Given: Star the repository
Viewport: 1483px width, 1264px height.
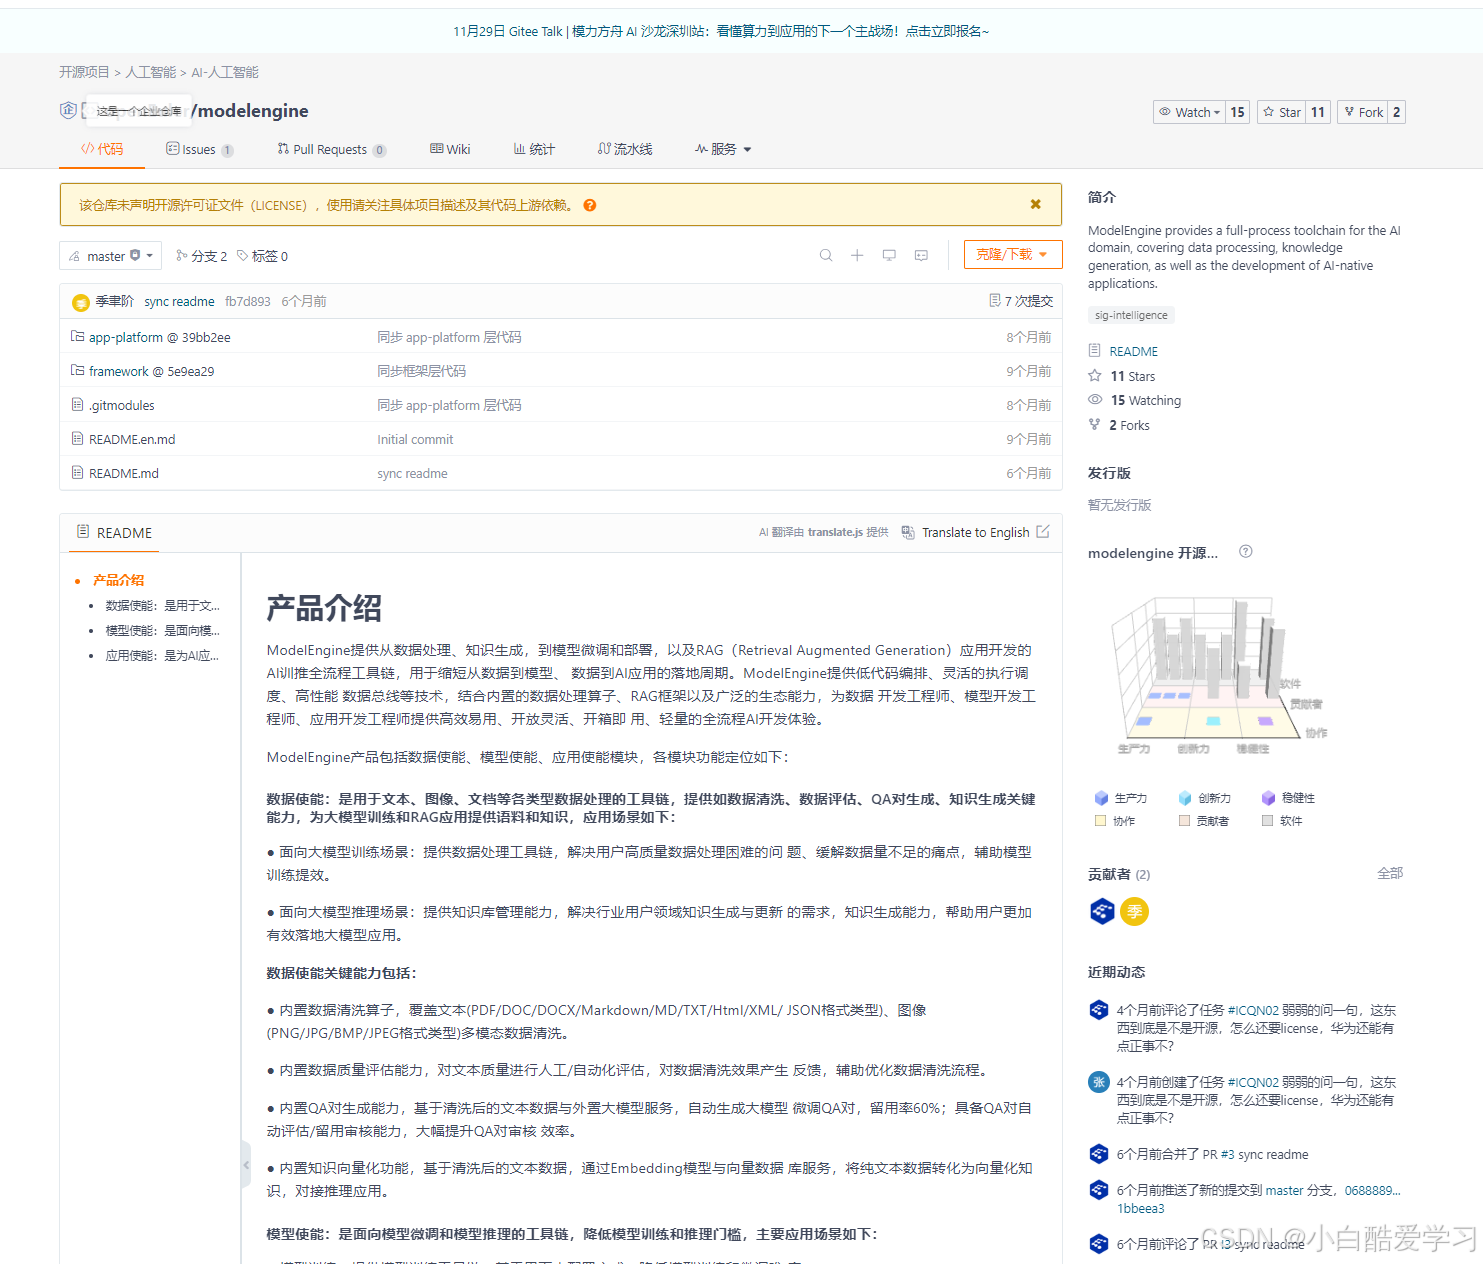Looking at the screenshot, I should tap(1281, 112).
